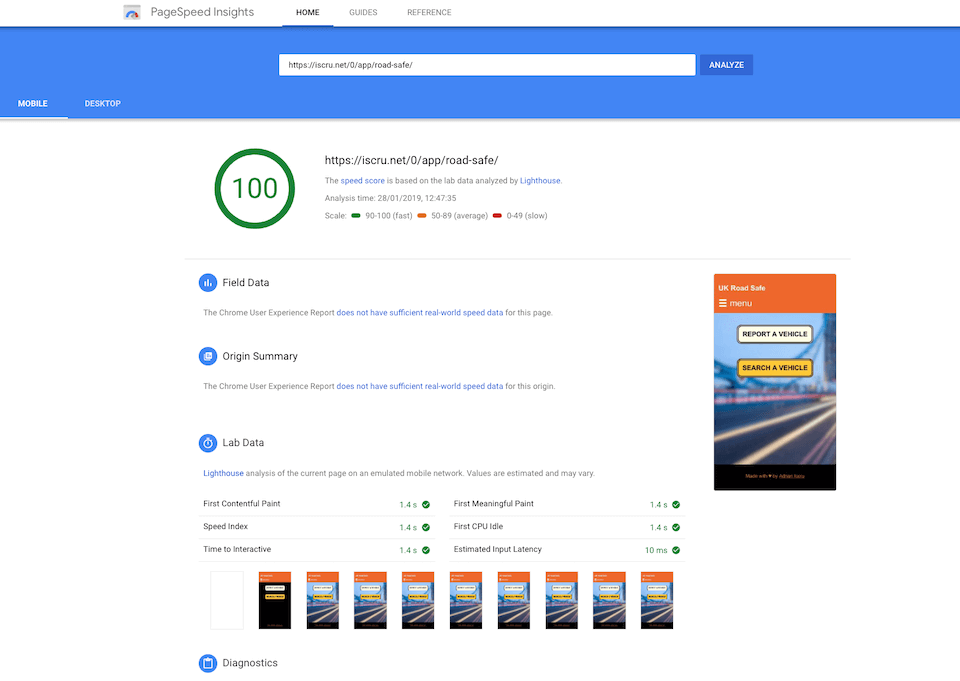Click the Lab Data heading

tap(243, 443)
